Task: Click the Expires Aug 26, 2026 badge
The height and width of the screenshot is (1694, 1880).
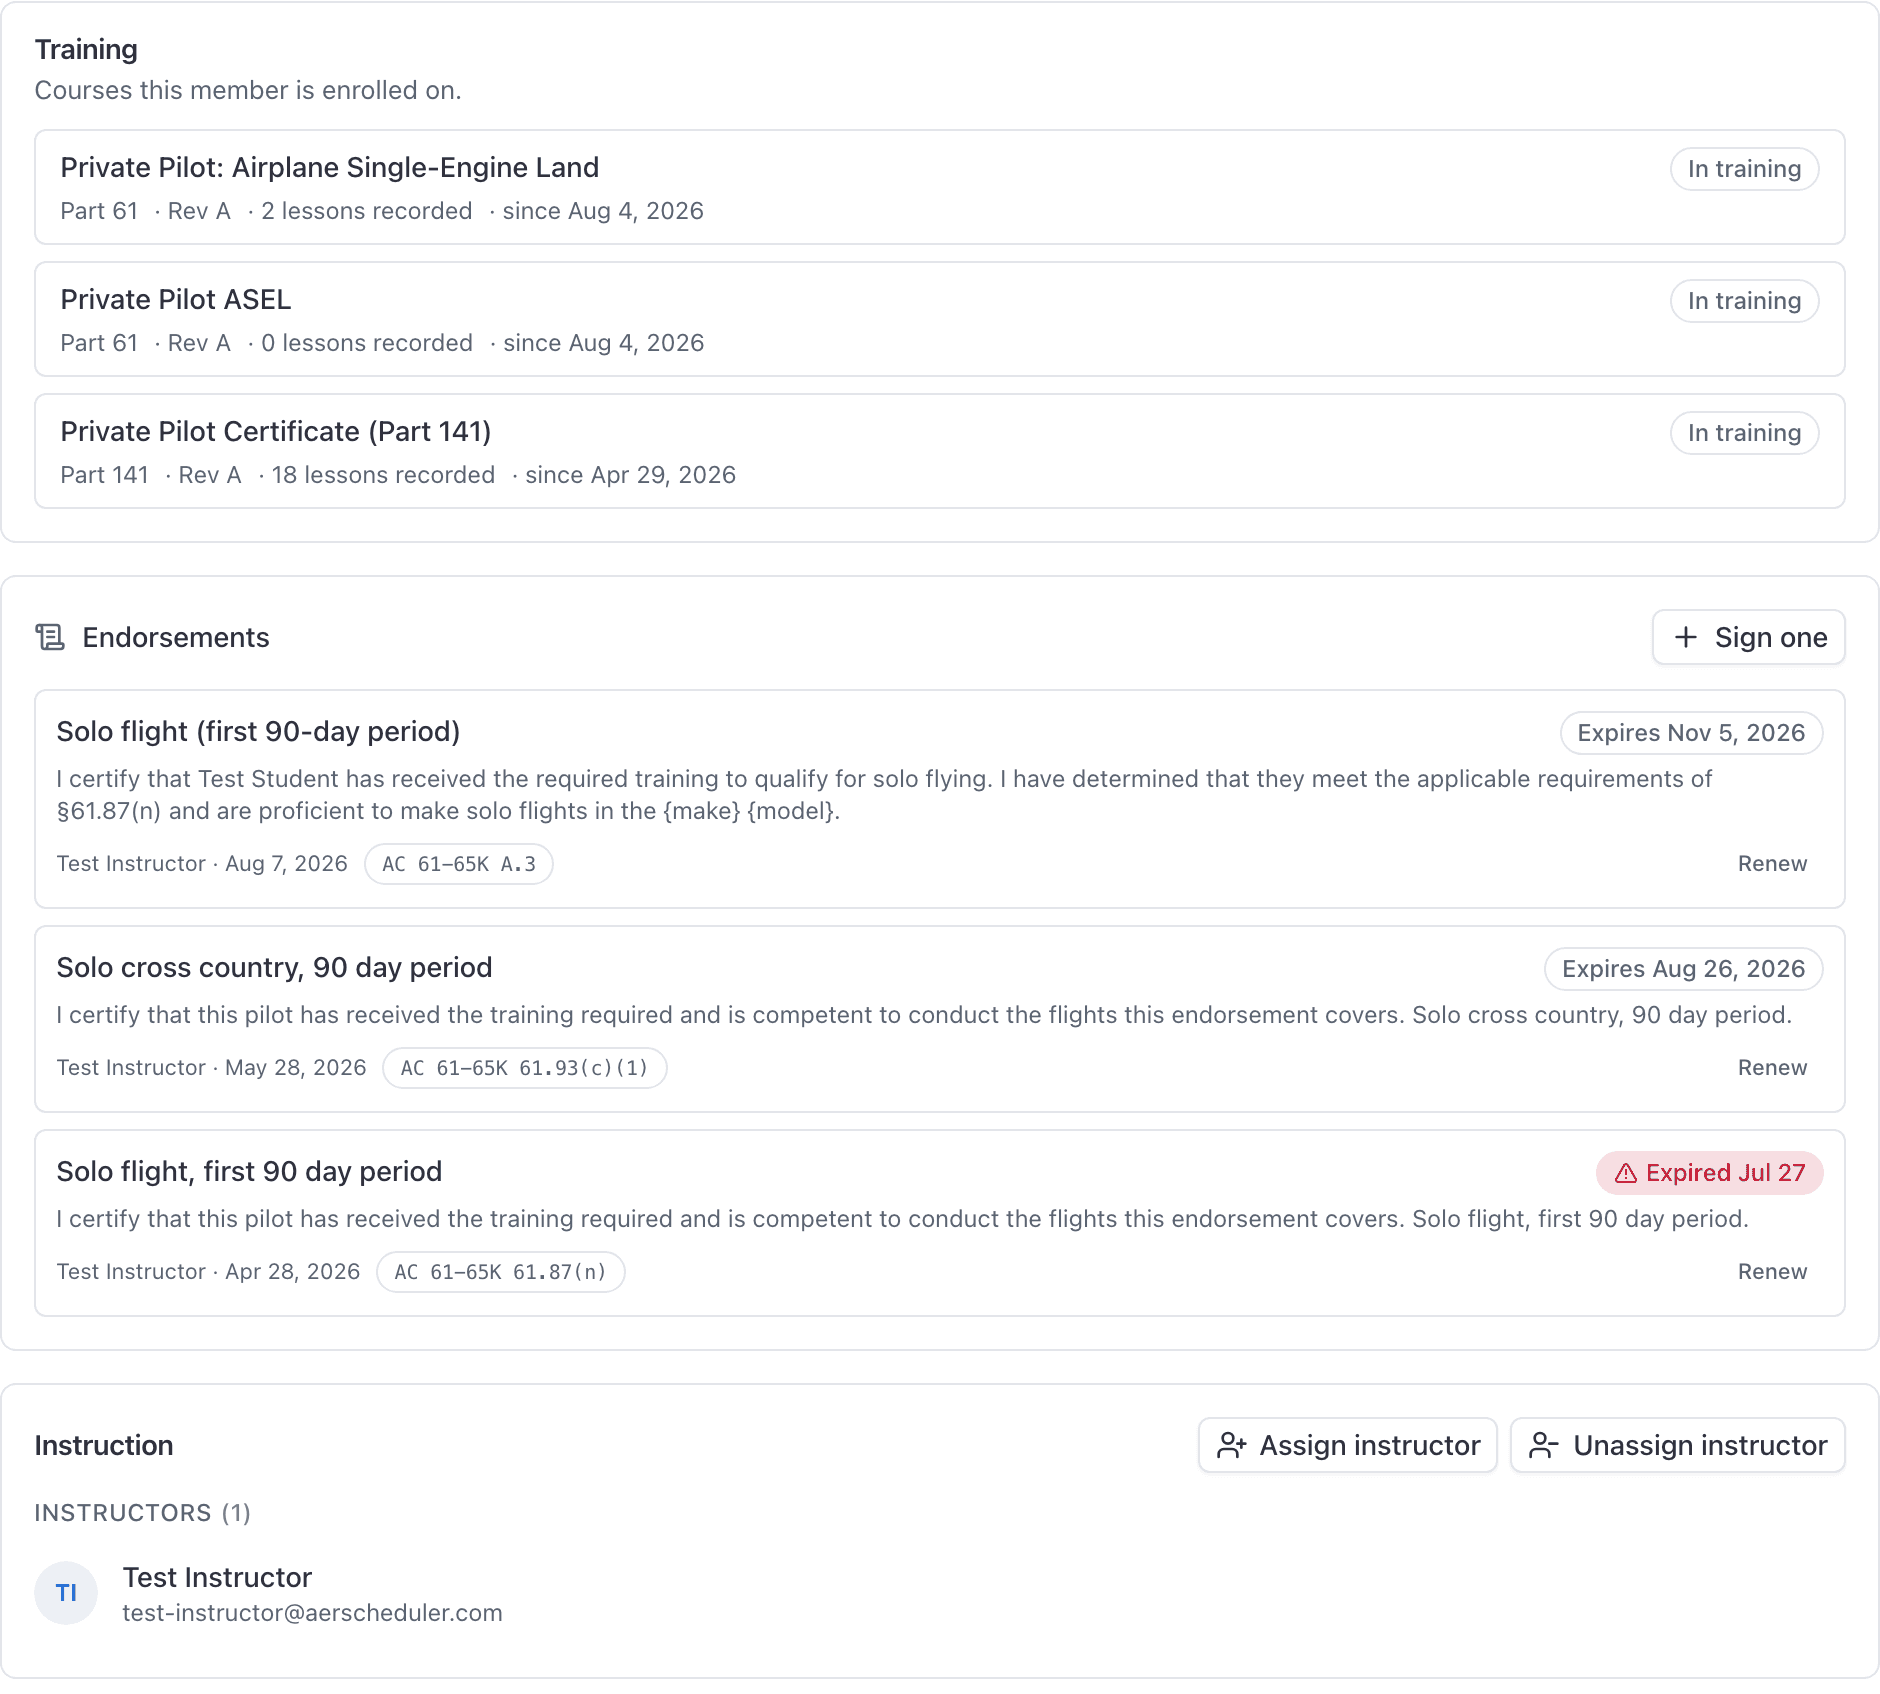Action: (x=1683, y=969)
